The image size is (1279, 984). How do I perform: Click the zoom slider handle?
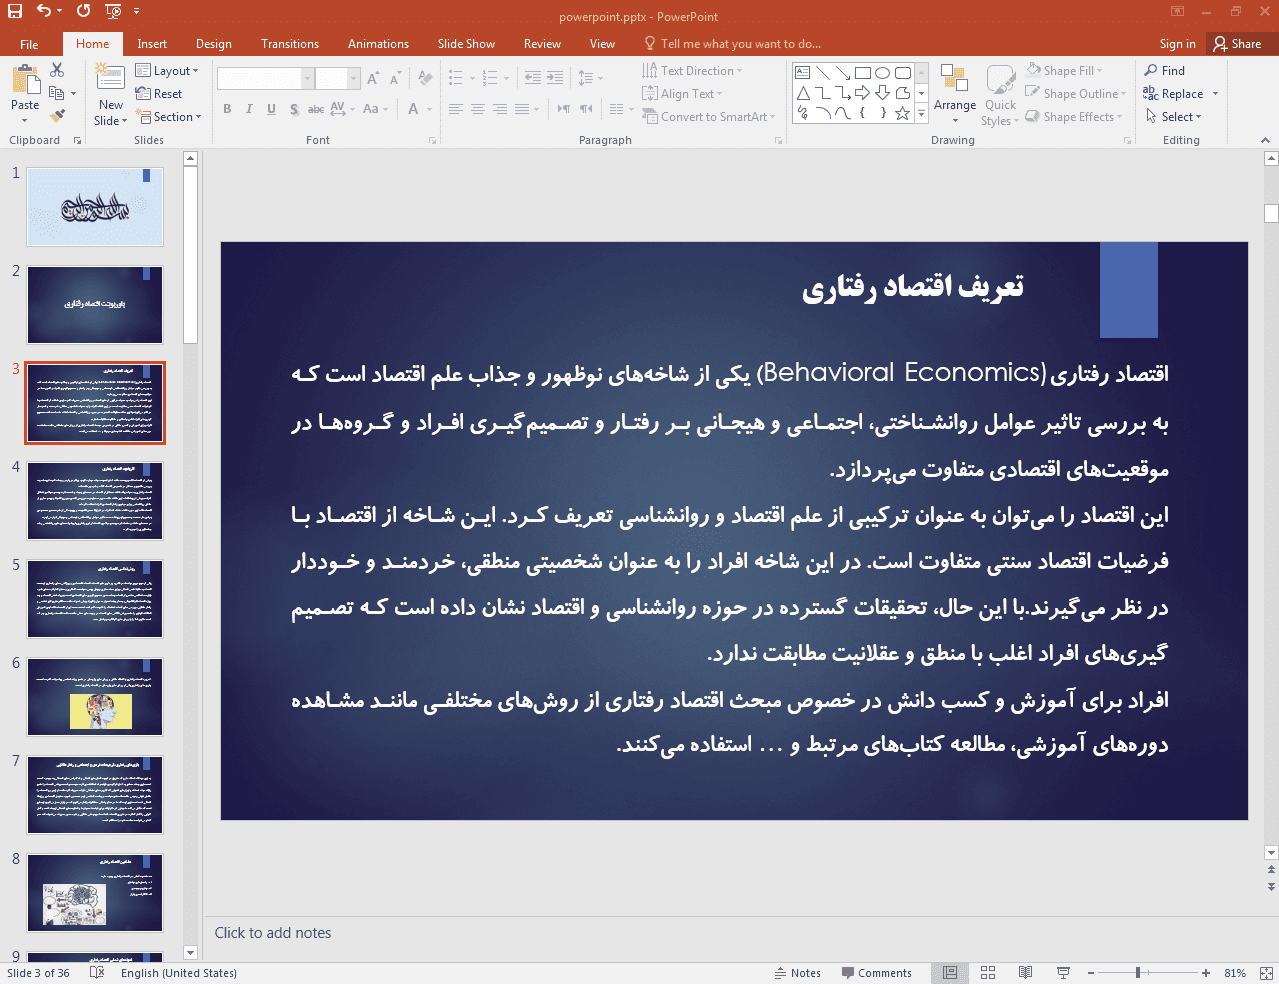coord(1138,973)
